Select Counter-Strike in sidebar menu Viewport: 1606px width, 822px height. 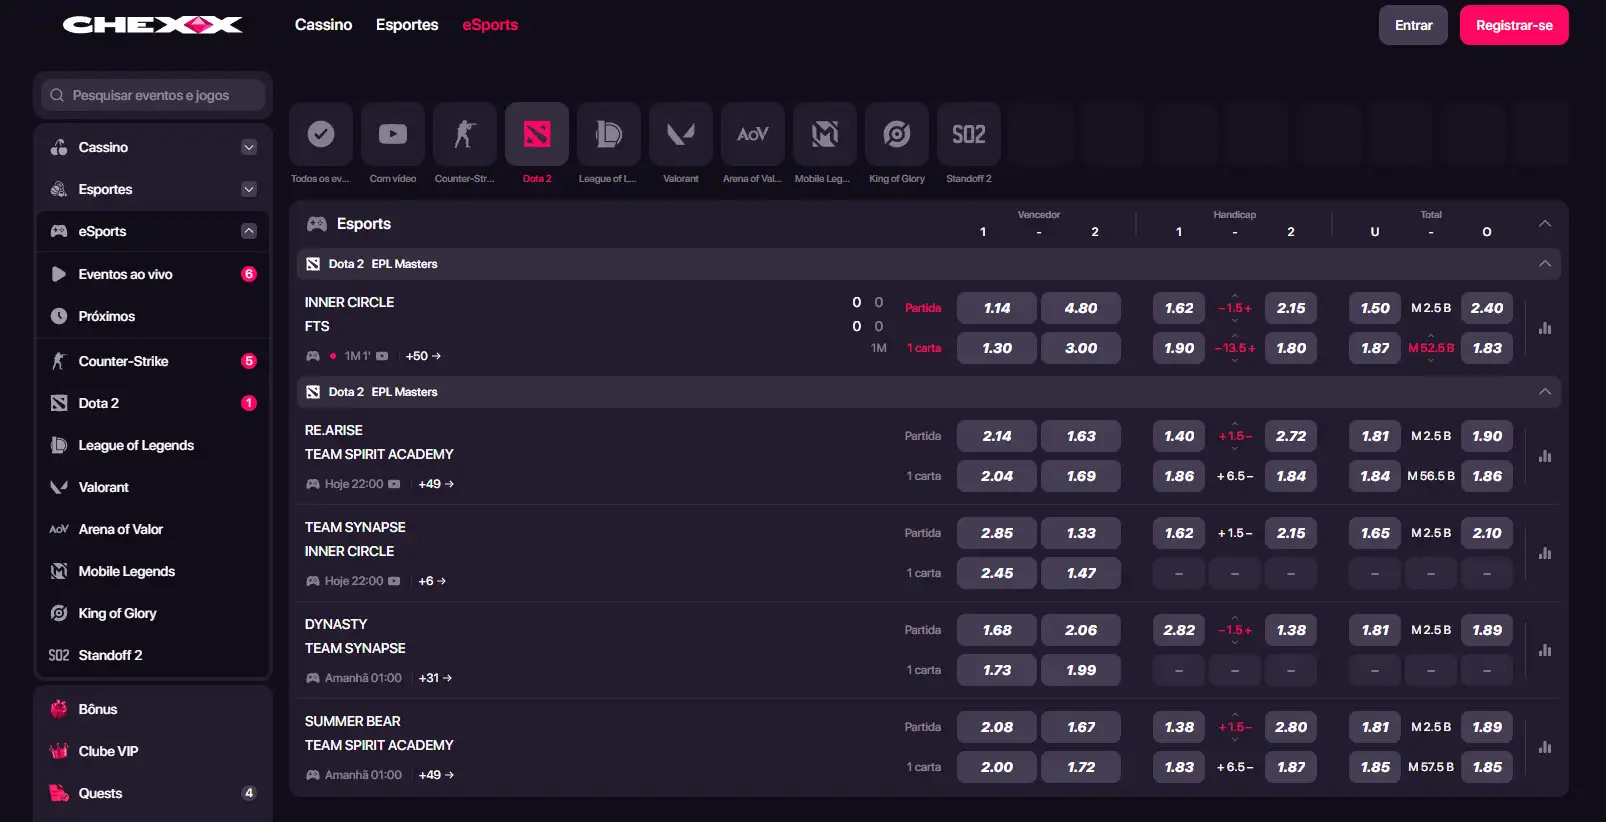153,361
